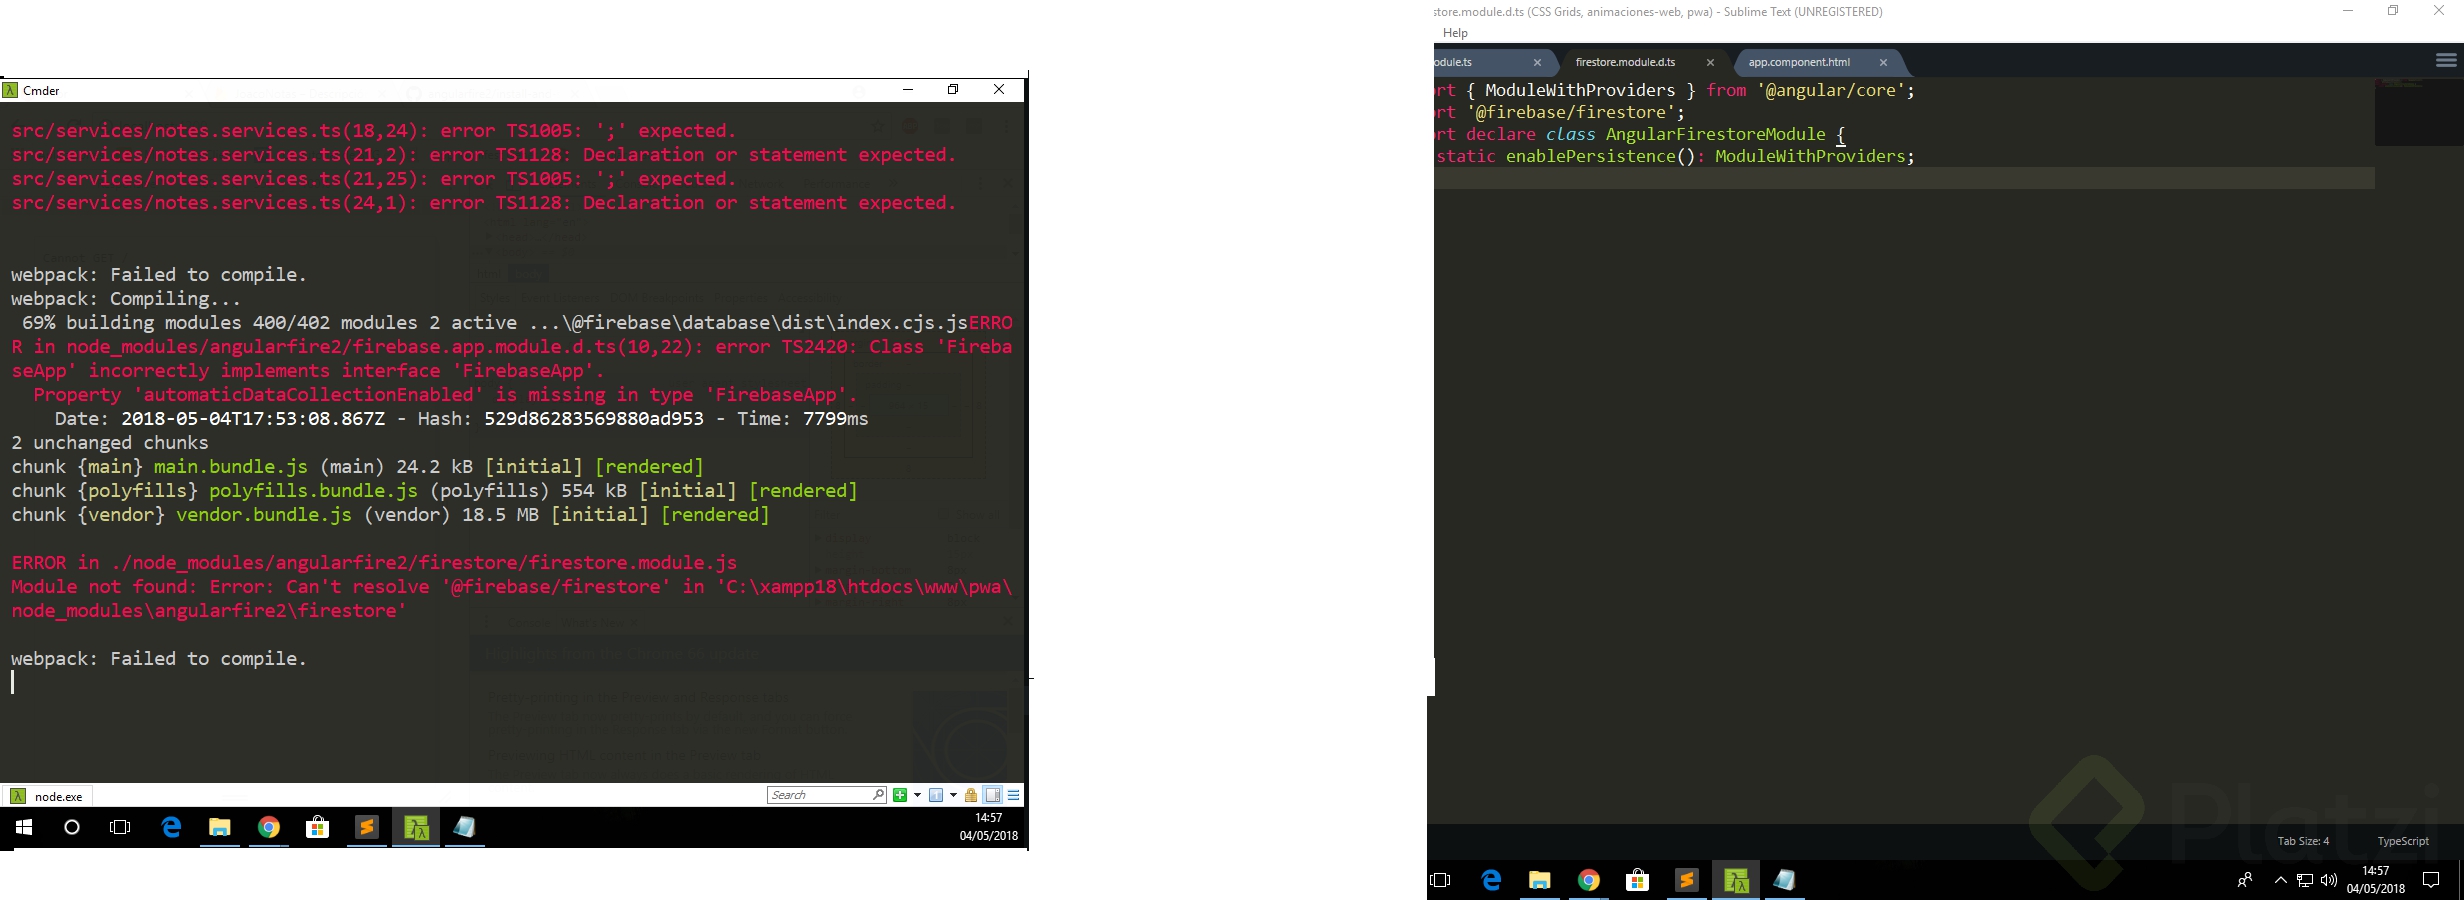This screenshot has width=2464, height=900.
Task: Close the Cmder window
Action: click(x=999, y=90)
